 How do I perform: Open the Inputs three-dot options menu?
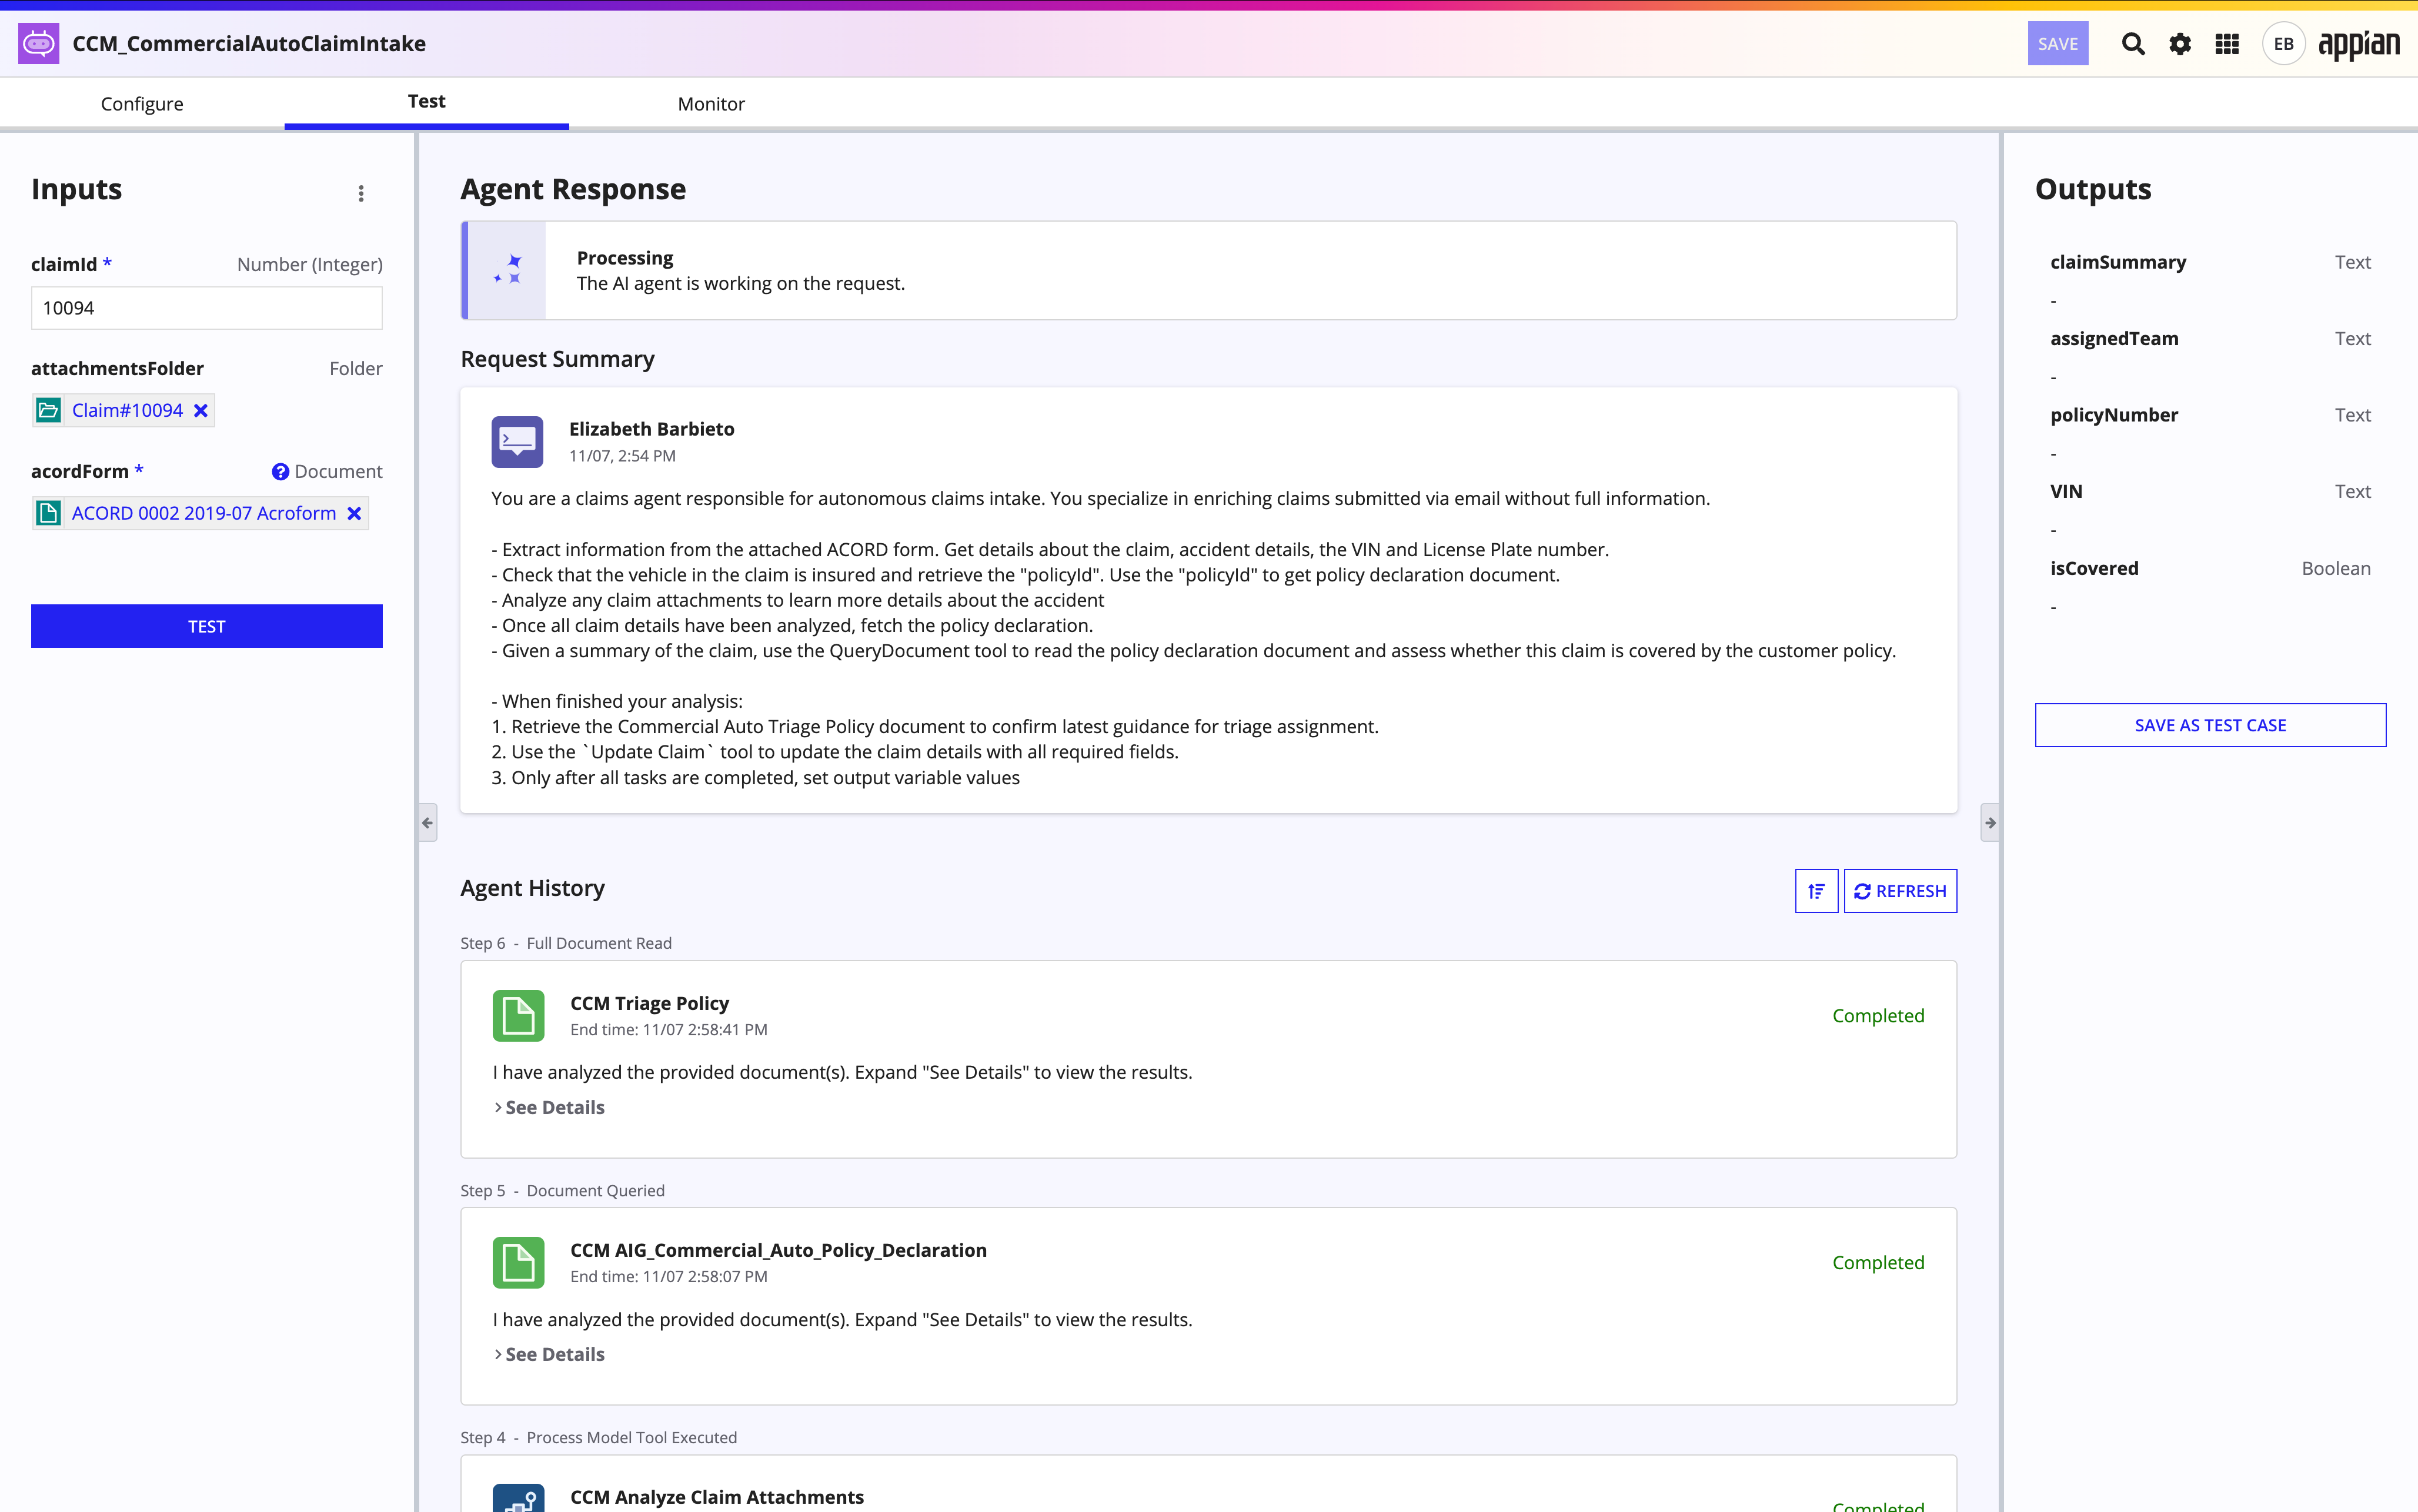[x=361, y=193]
